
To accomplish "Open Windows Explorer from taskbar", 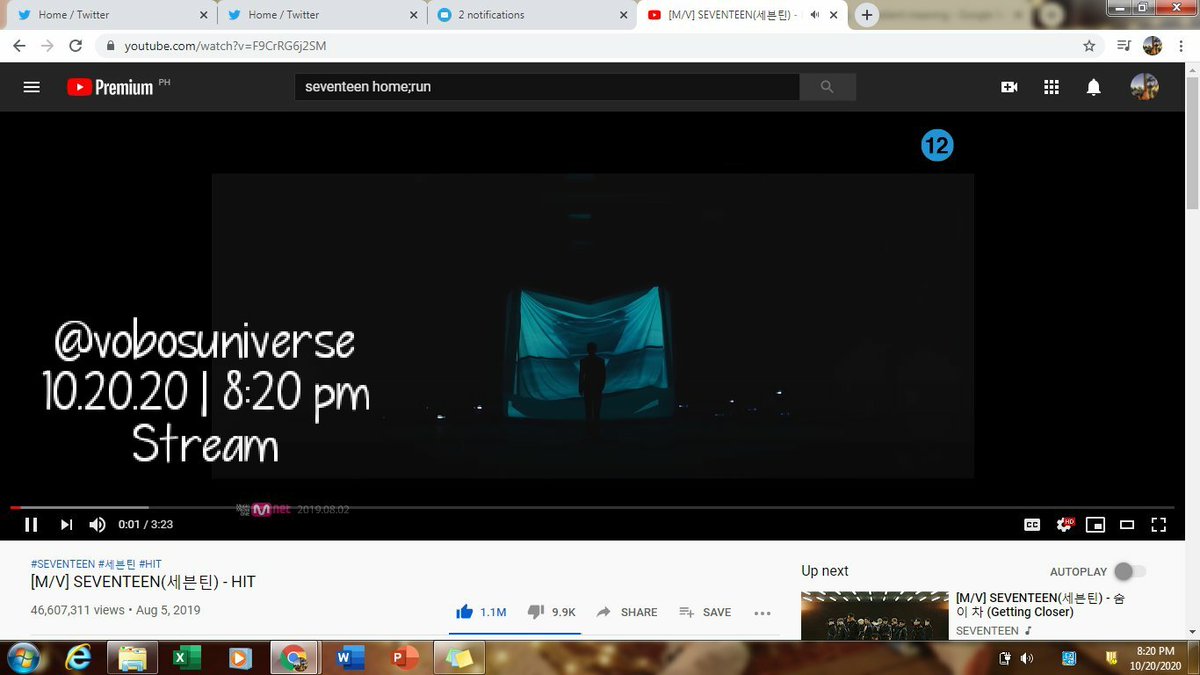I will click(132, 658).
